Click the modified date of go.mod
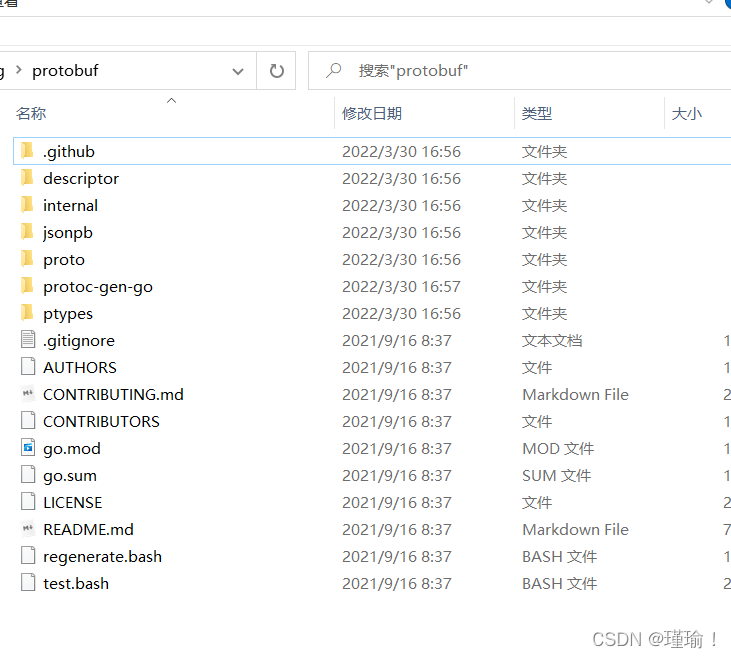Viewport: 731px width, 658px height. pos(397,449)
